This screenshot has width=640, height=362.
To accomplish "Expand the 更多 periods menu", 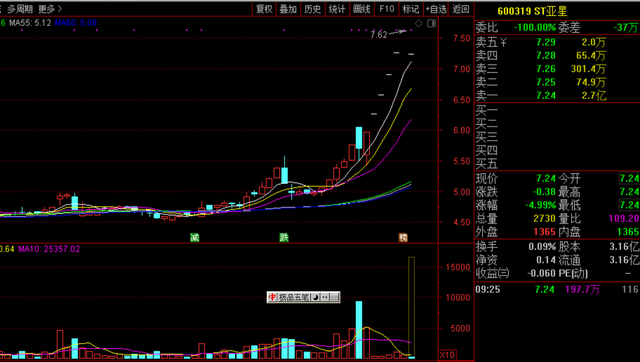I will 50,9.
